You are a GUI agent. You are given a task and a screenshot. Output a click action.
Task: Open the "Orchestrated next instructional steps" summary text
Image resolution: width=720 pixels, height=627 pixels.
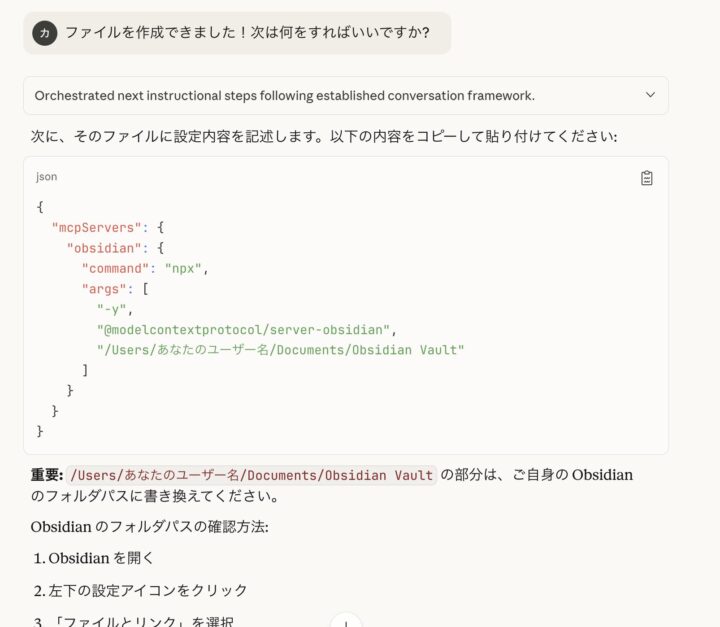click(284, 96)
